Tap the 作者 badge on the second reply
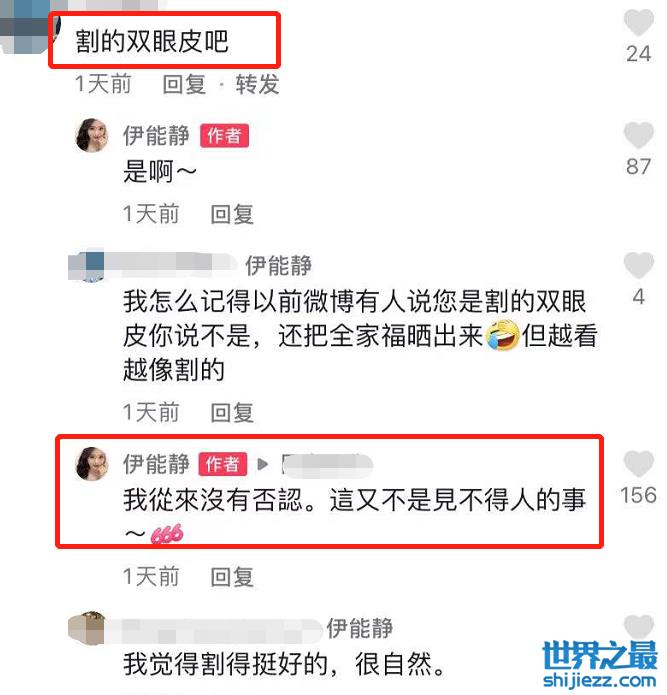This screenshot has width=667, height=695. tap(222, 464)
